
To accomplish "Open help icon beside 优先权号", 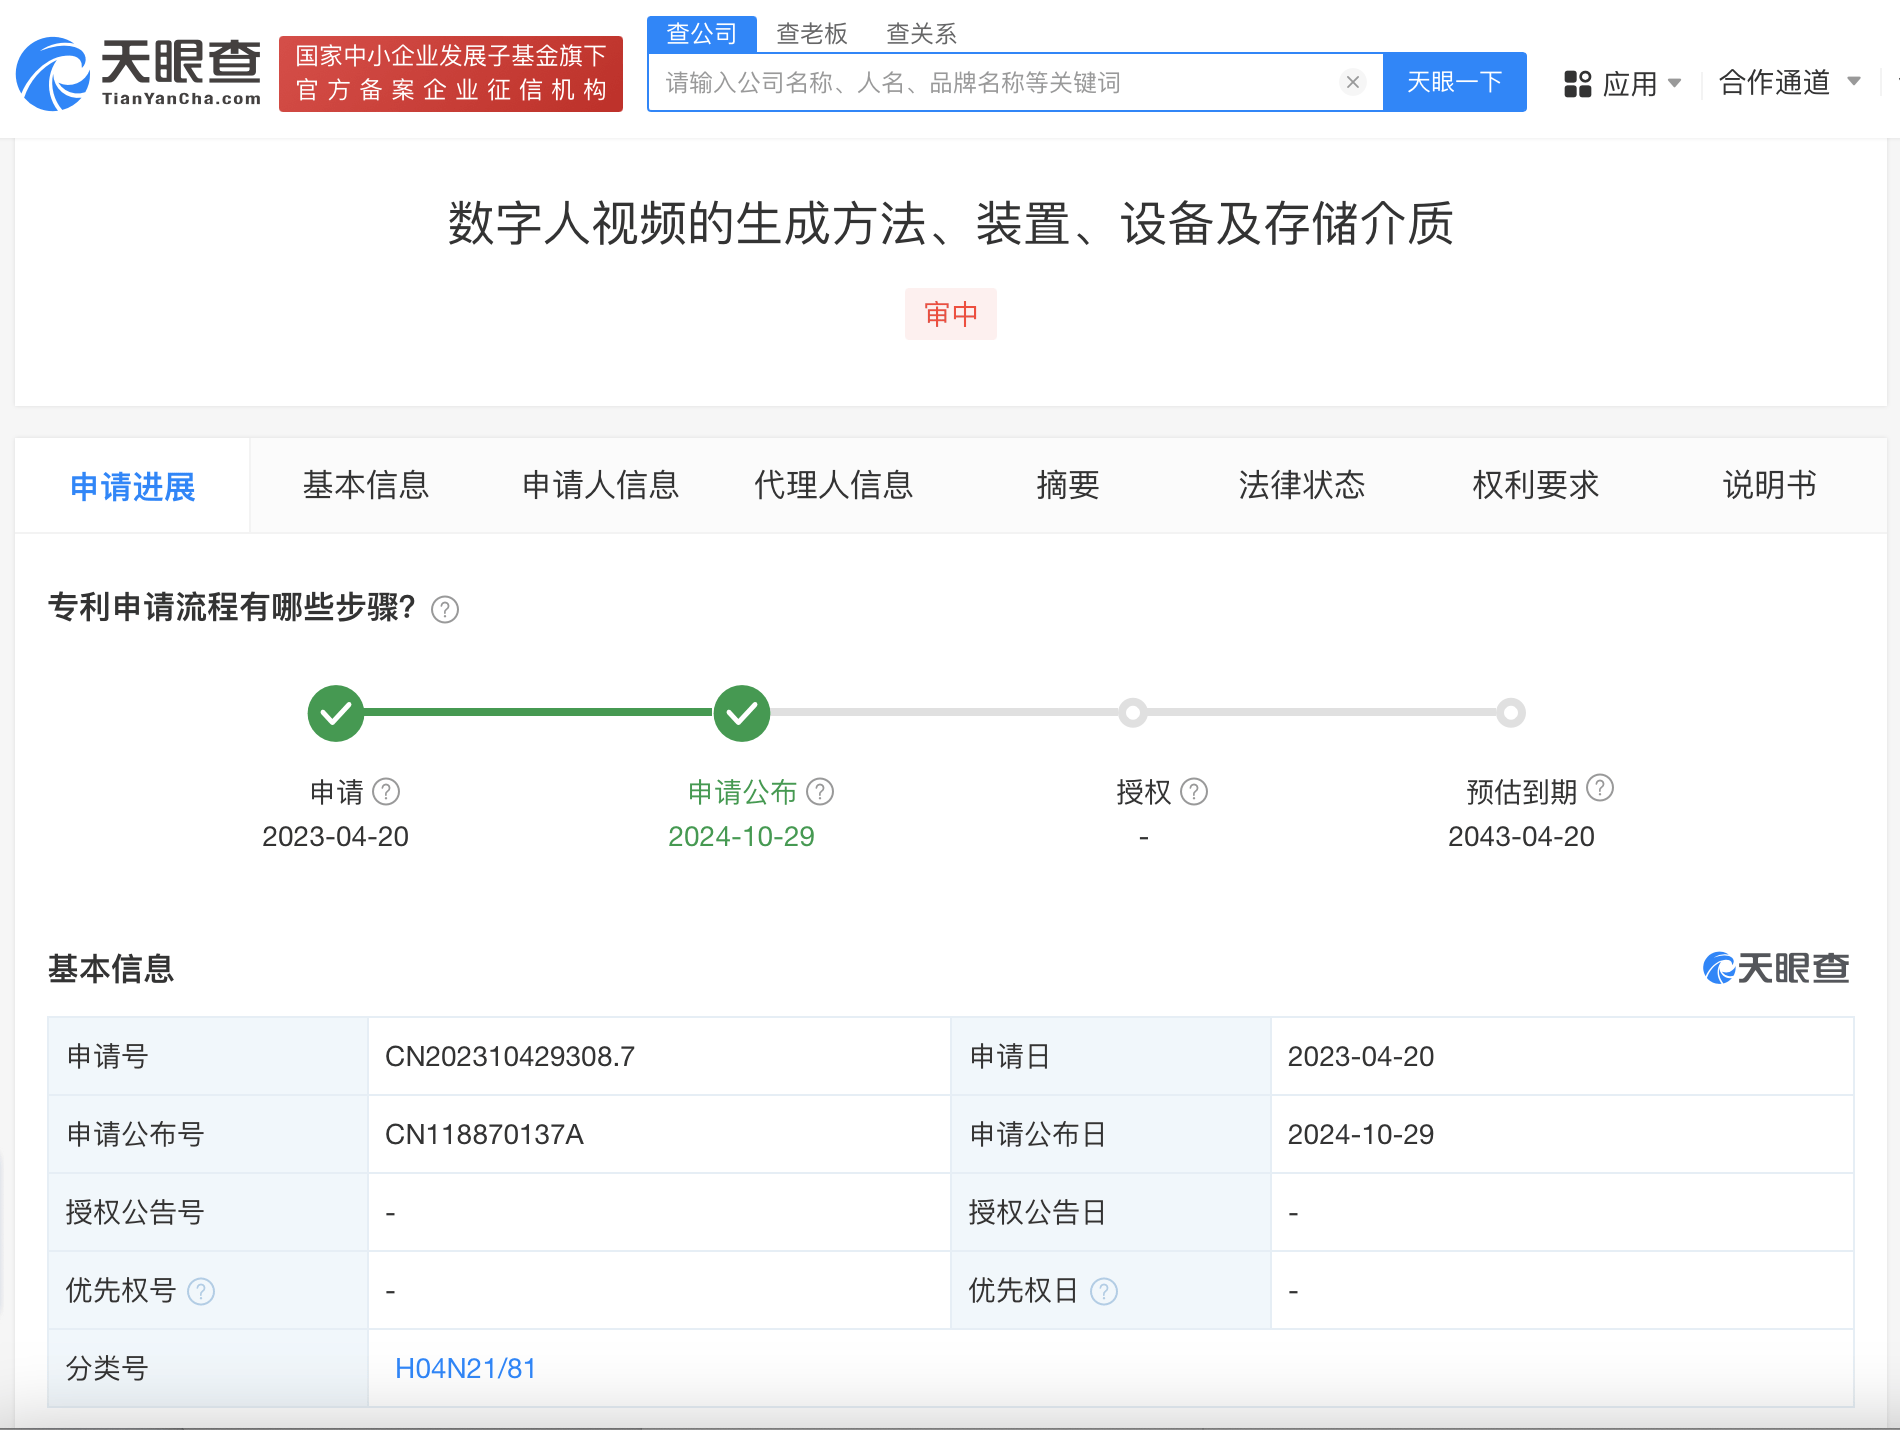I will [201, 1292].
